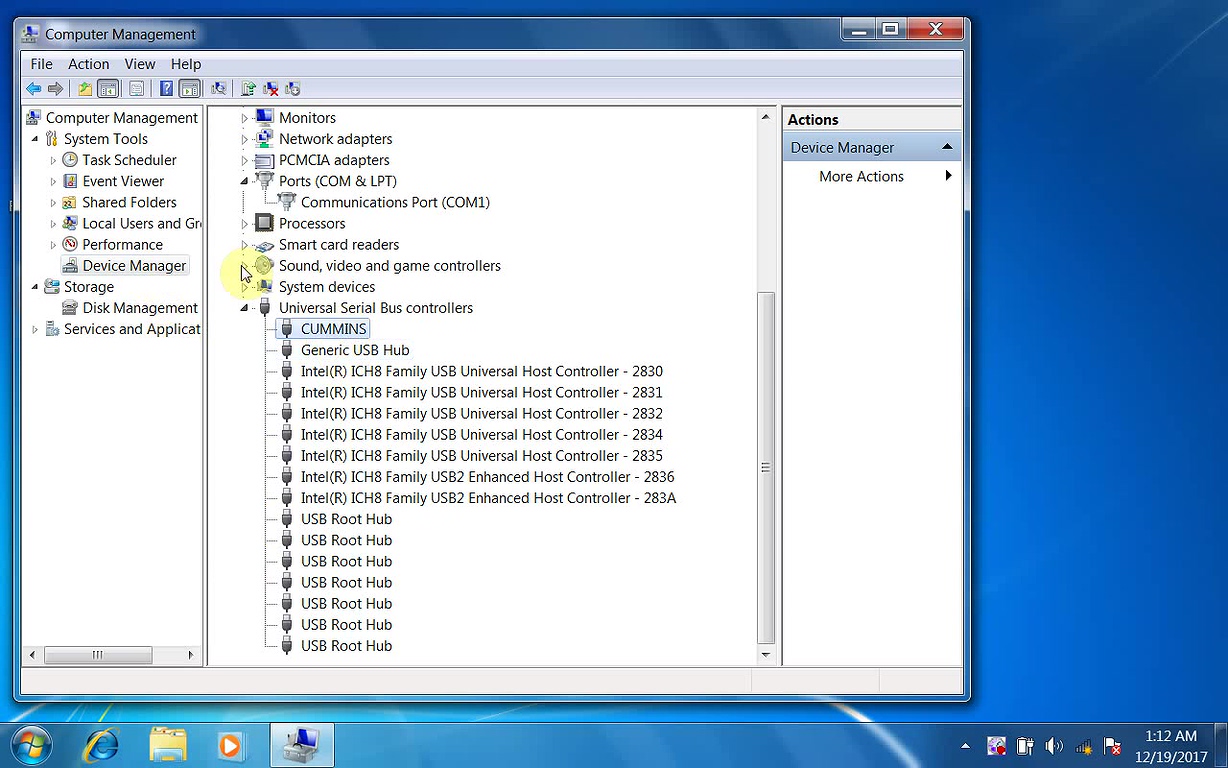Image resolution: width=1228 pixels, height=768 pixels.
Task: Expand the Network adapters category
Action: click(x=244, y=139)
